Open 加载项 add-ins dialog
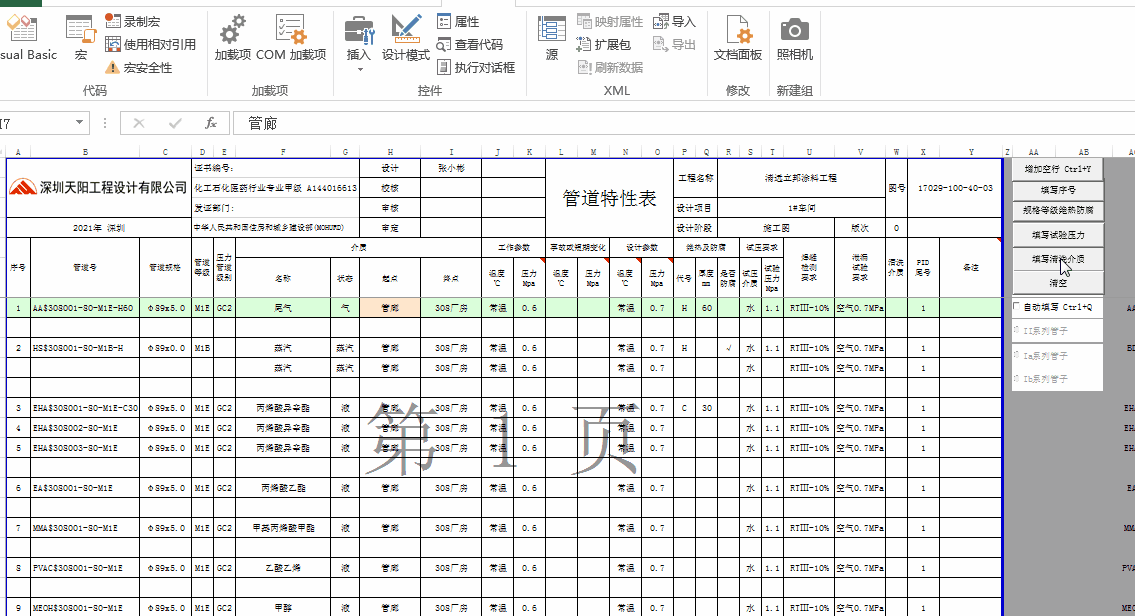Viewport: 1135px width, 616px height. click(x=232, y=38)
